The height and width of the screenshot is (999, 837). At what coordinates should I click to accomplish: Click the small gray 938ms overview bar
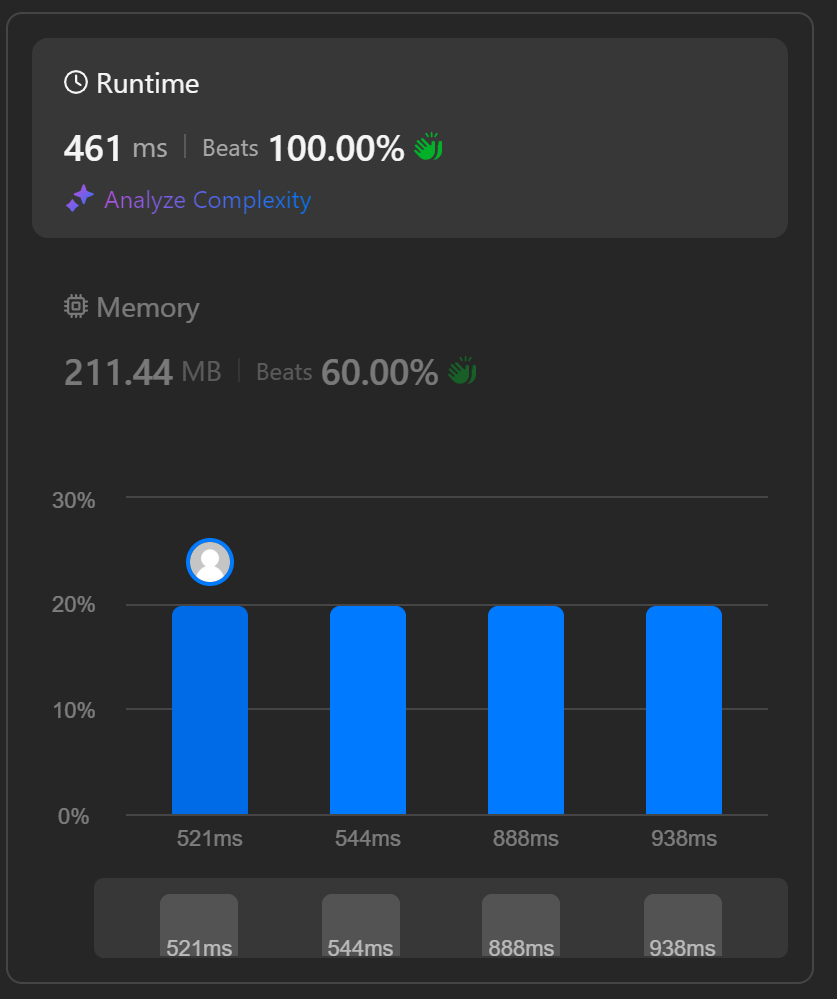pos(683,924)
